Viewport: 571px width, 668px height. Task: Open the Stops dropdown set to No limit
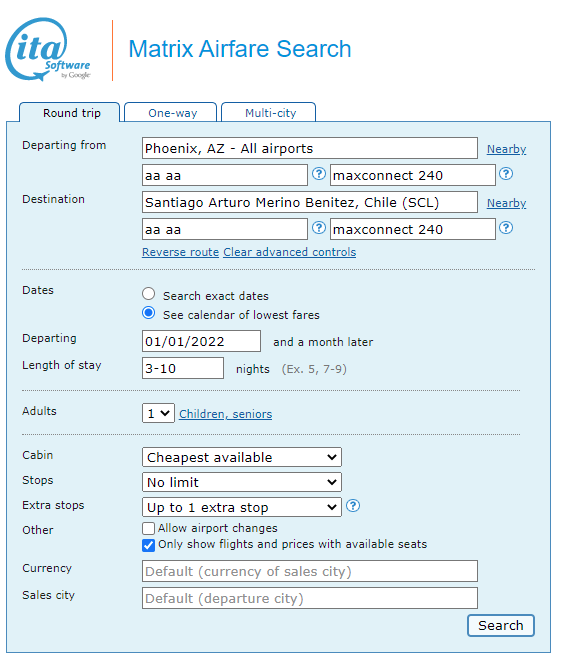[242, 482]
